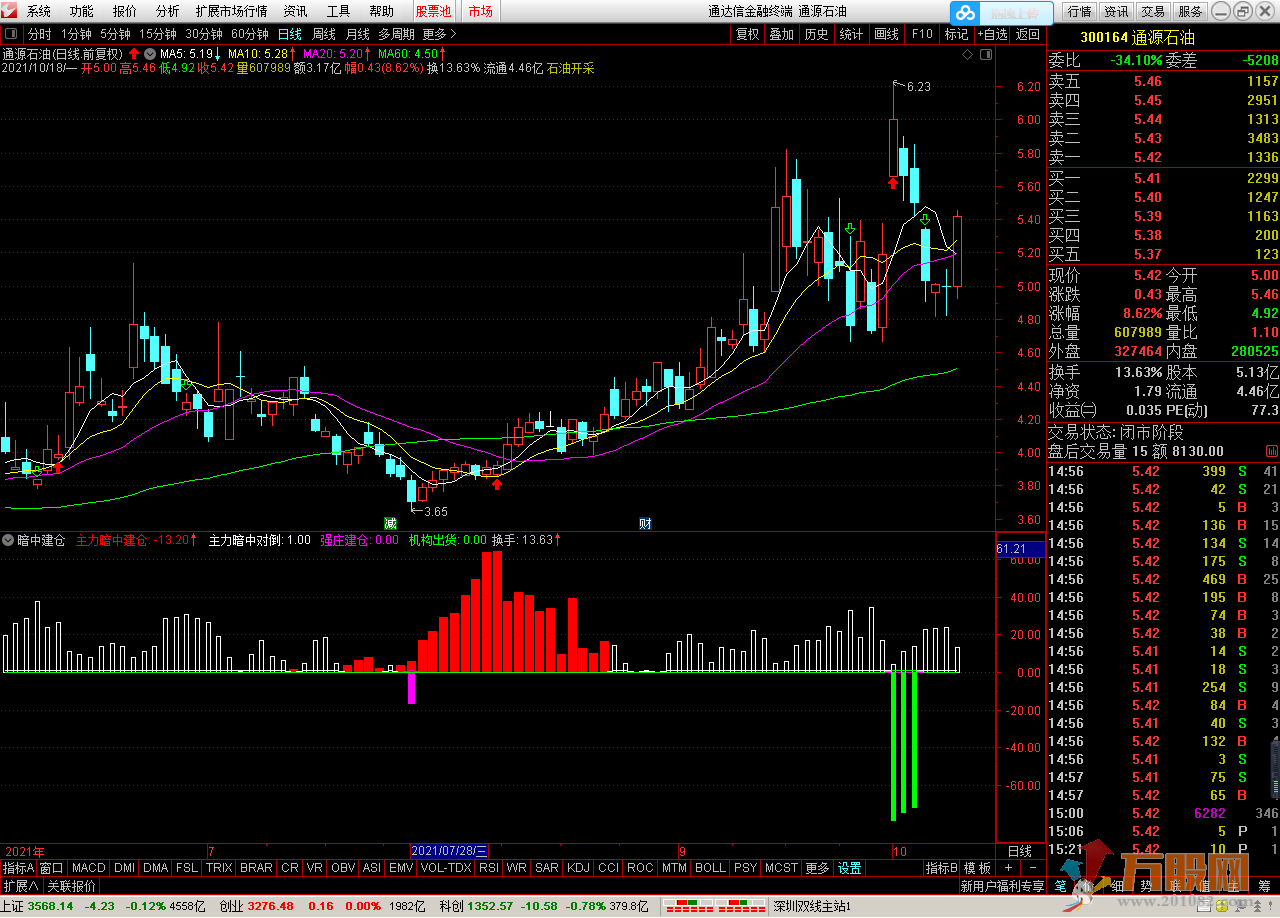Click the 指标B tab
Viewport: 1280px width, 918px height.
click(x=941, y=868)
